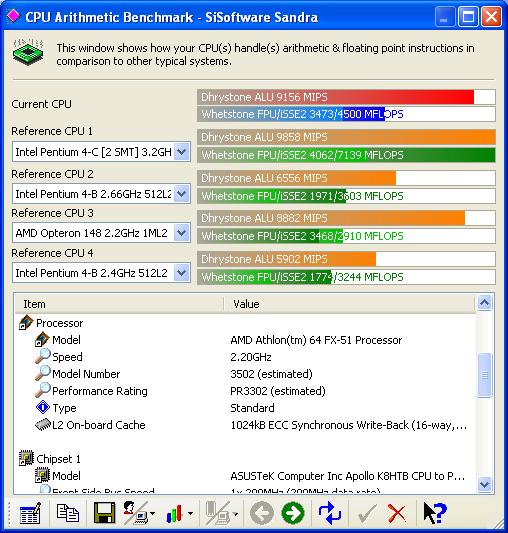Image resolution: width=508 pixels, height=533 pixels.
Task: Click the Dhrystone ALU 5902 MIPS bar
Action: coord(346,259)
